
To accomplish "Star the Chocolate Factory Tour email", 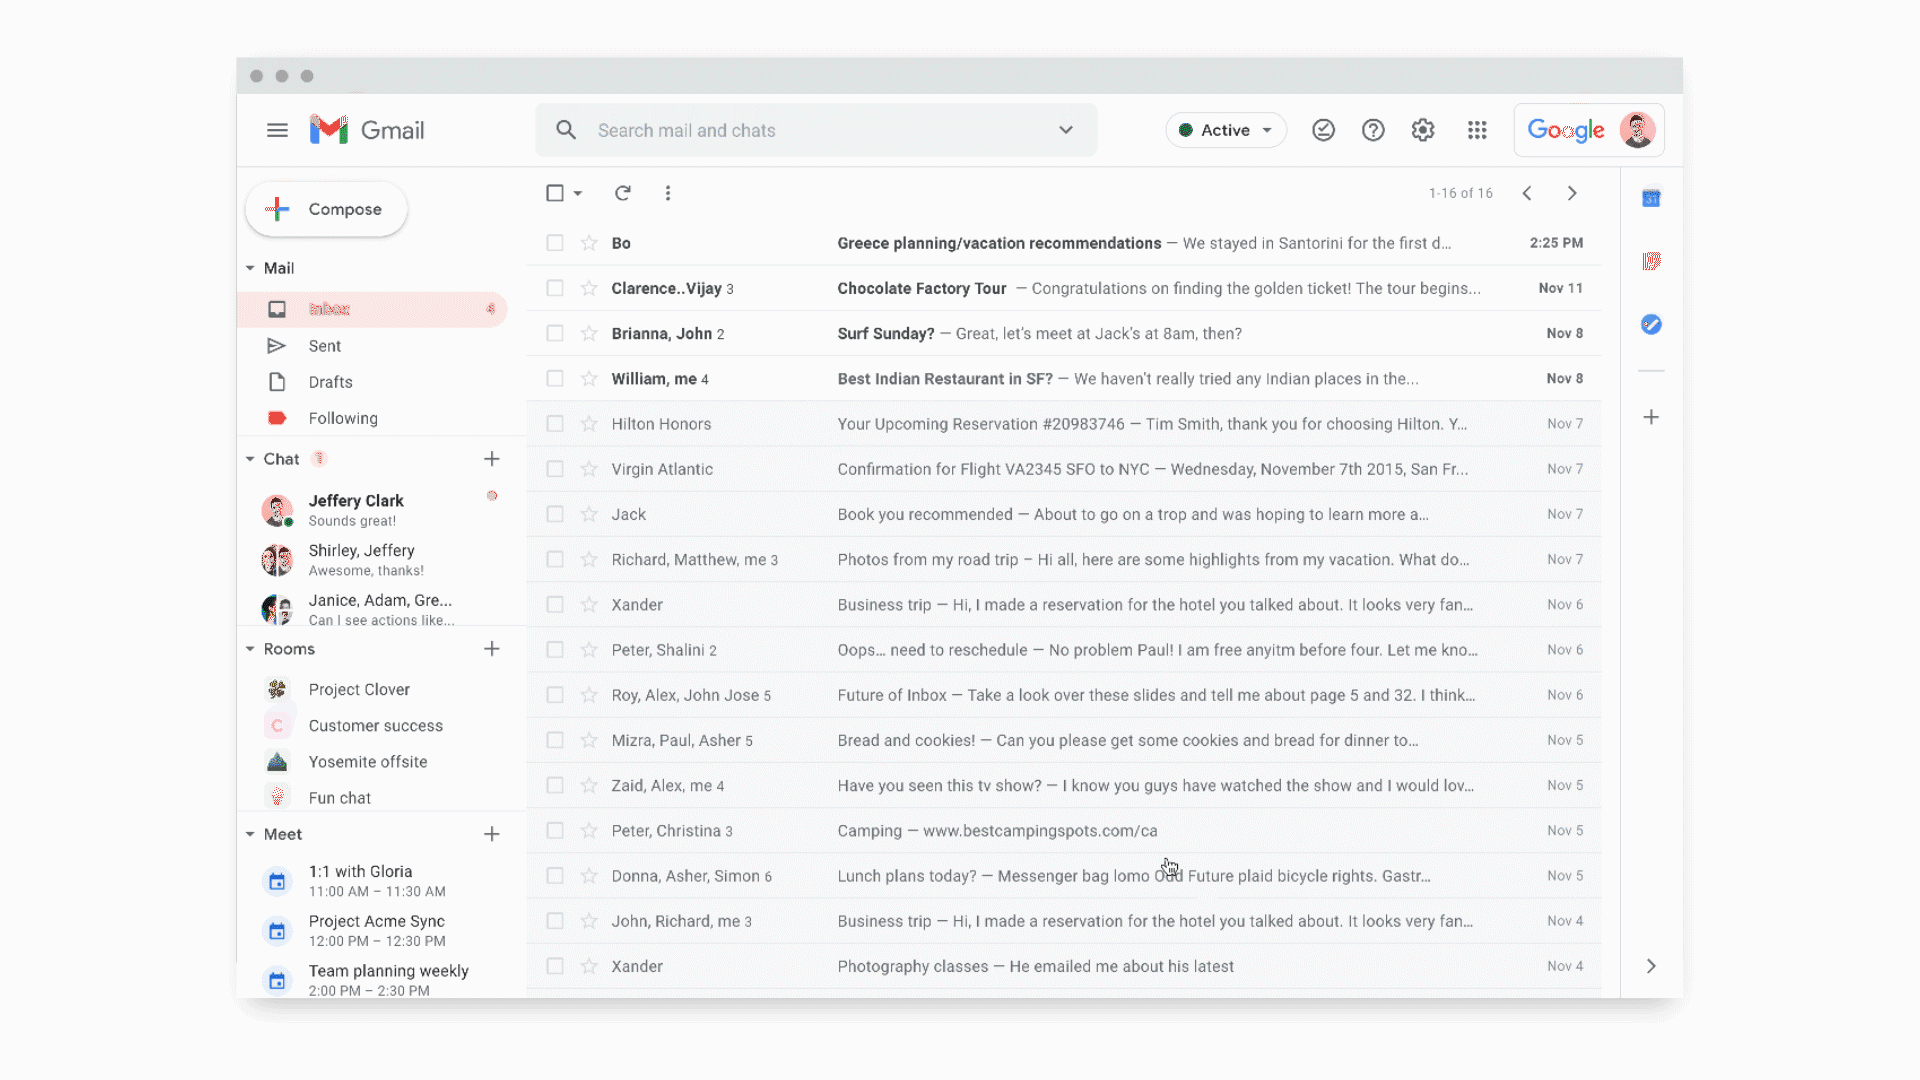I will coord(587,288).
